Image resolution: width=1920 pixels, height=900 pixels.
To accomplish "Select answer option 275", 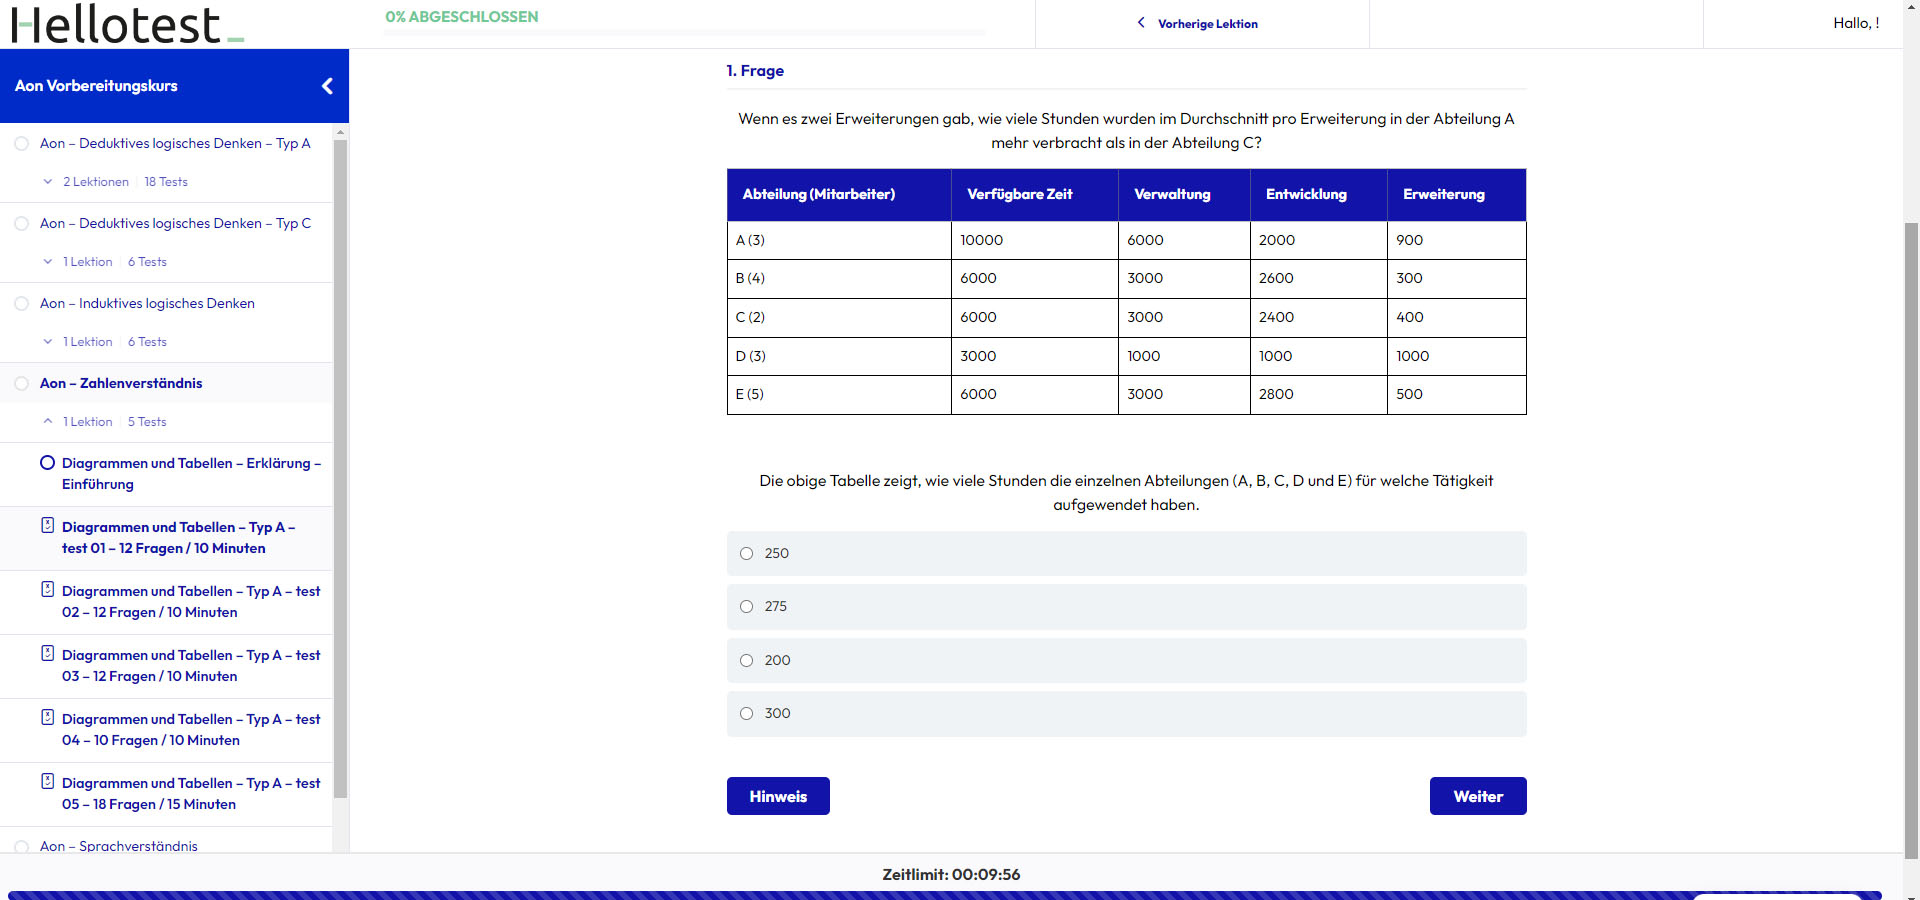I will point(746,606).
